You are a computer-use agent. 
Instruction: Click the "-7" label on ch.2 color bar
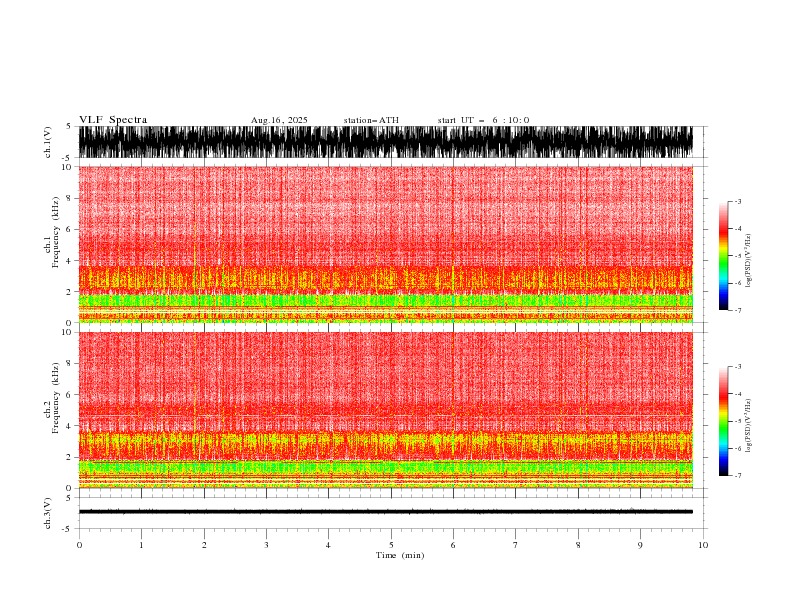click(x=737, y=476)
